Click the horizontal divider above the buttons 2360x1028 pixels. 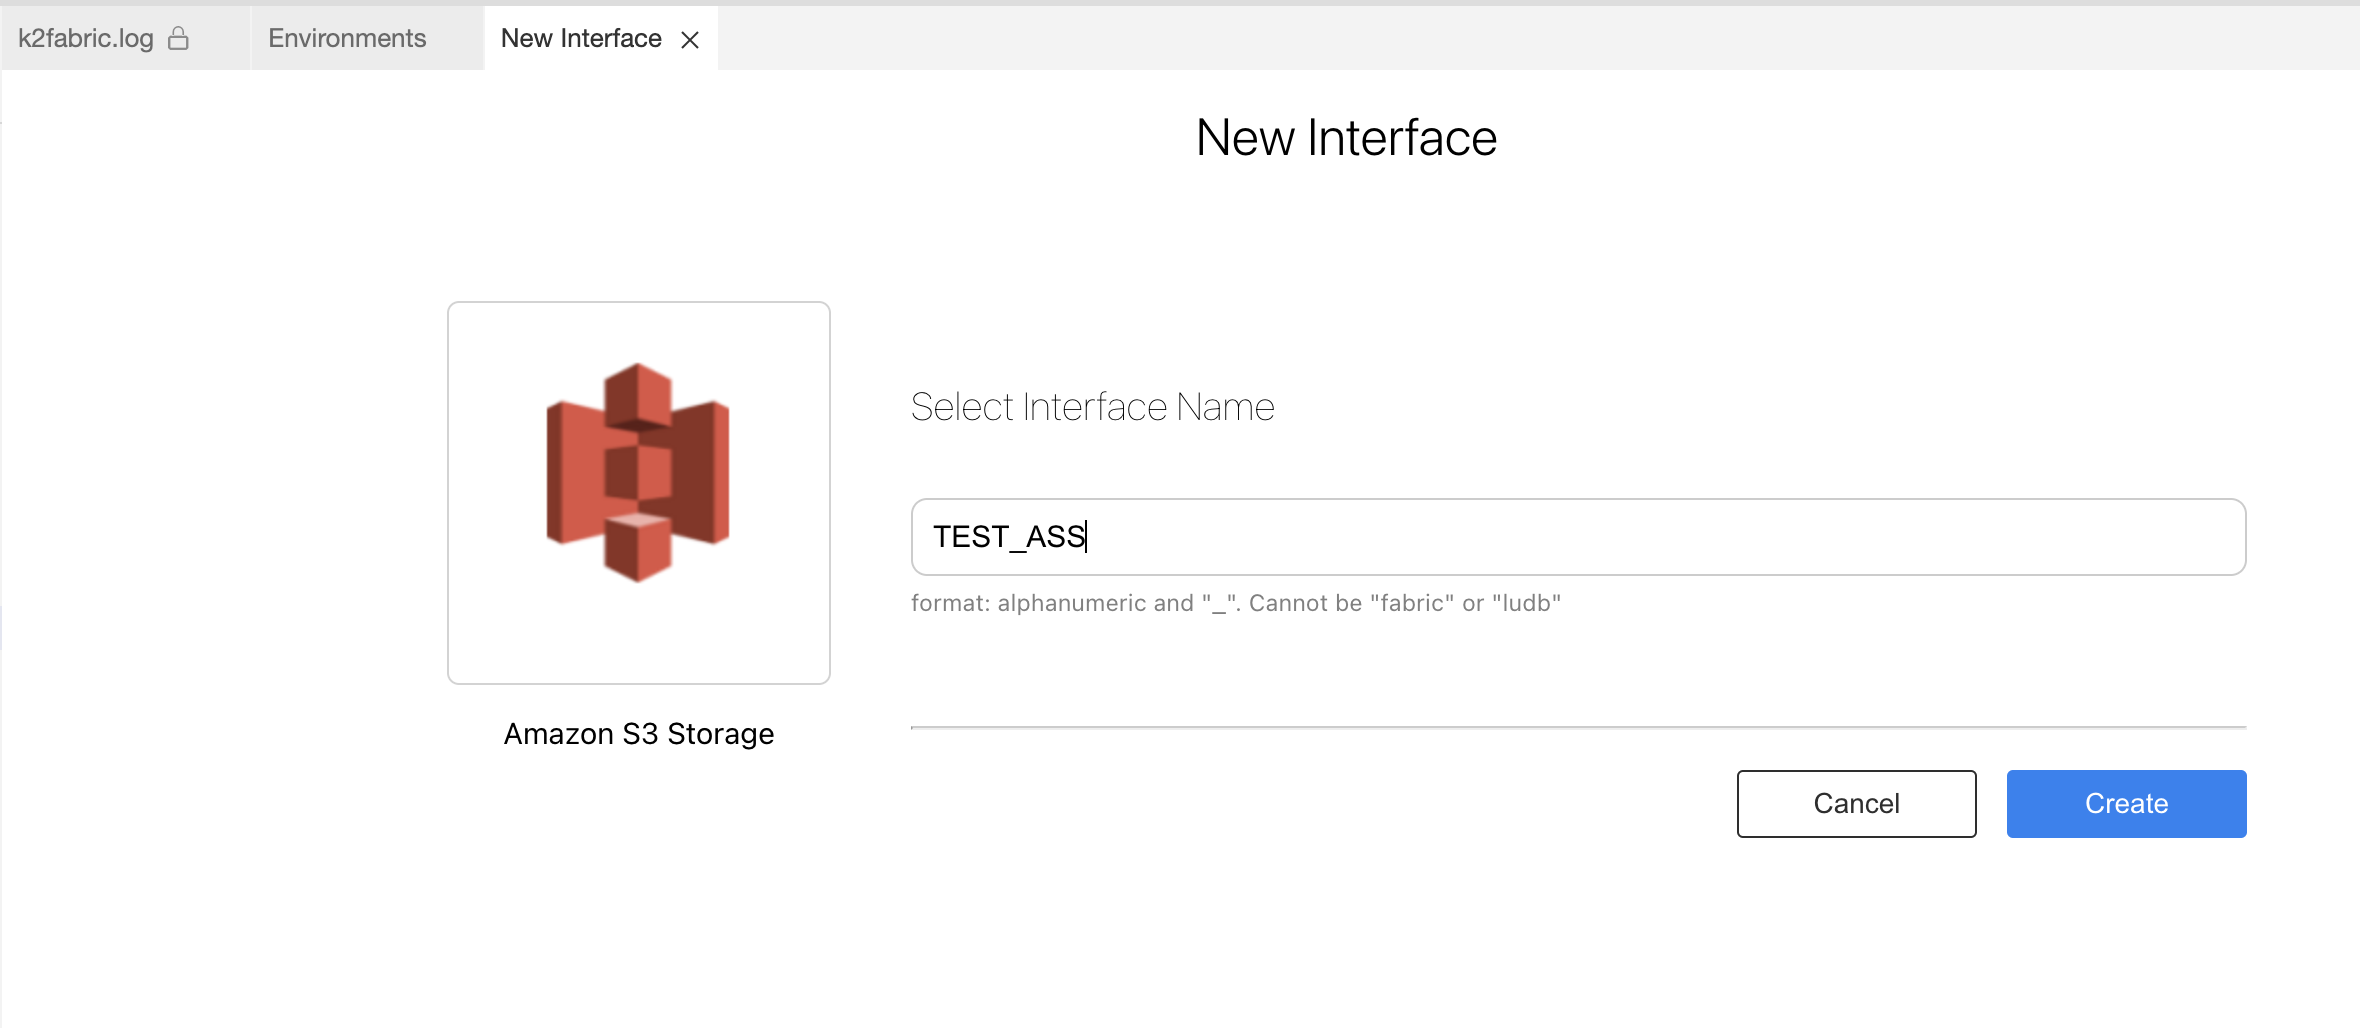pyautogui.click(x=1578, y=727)
